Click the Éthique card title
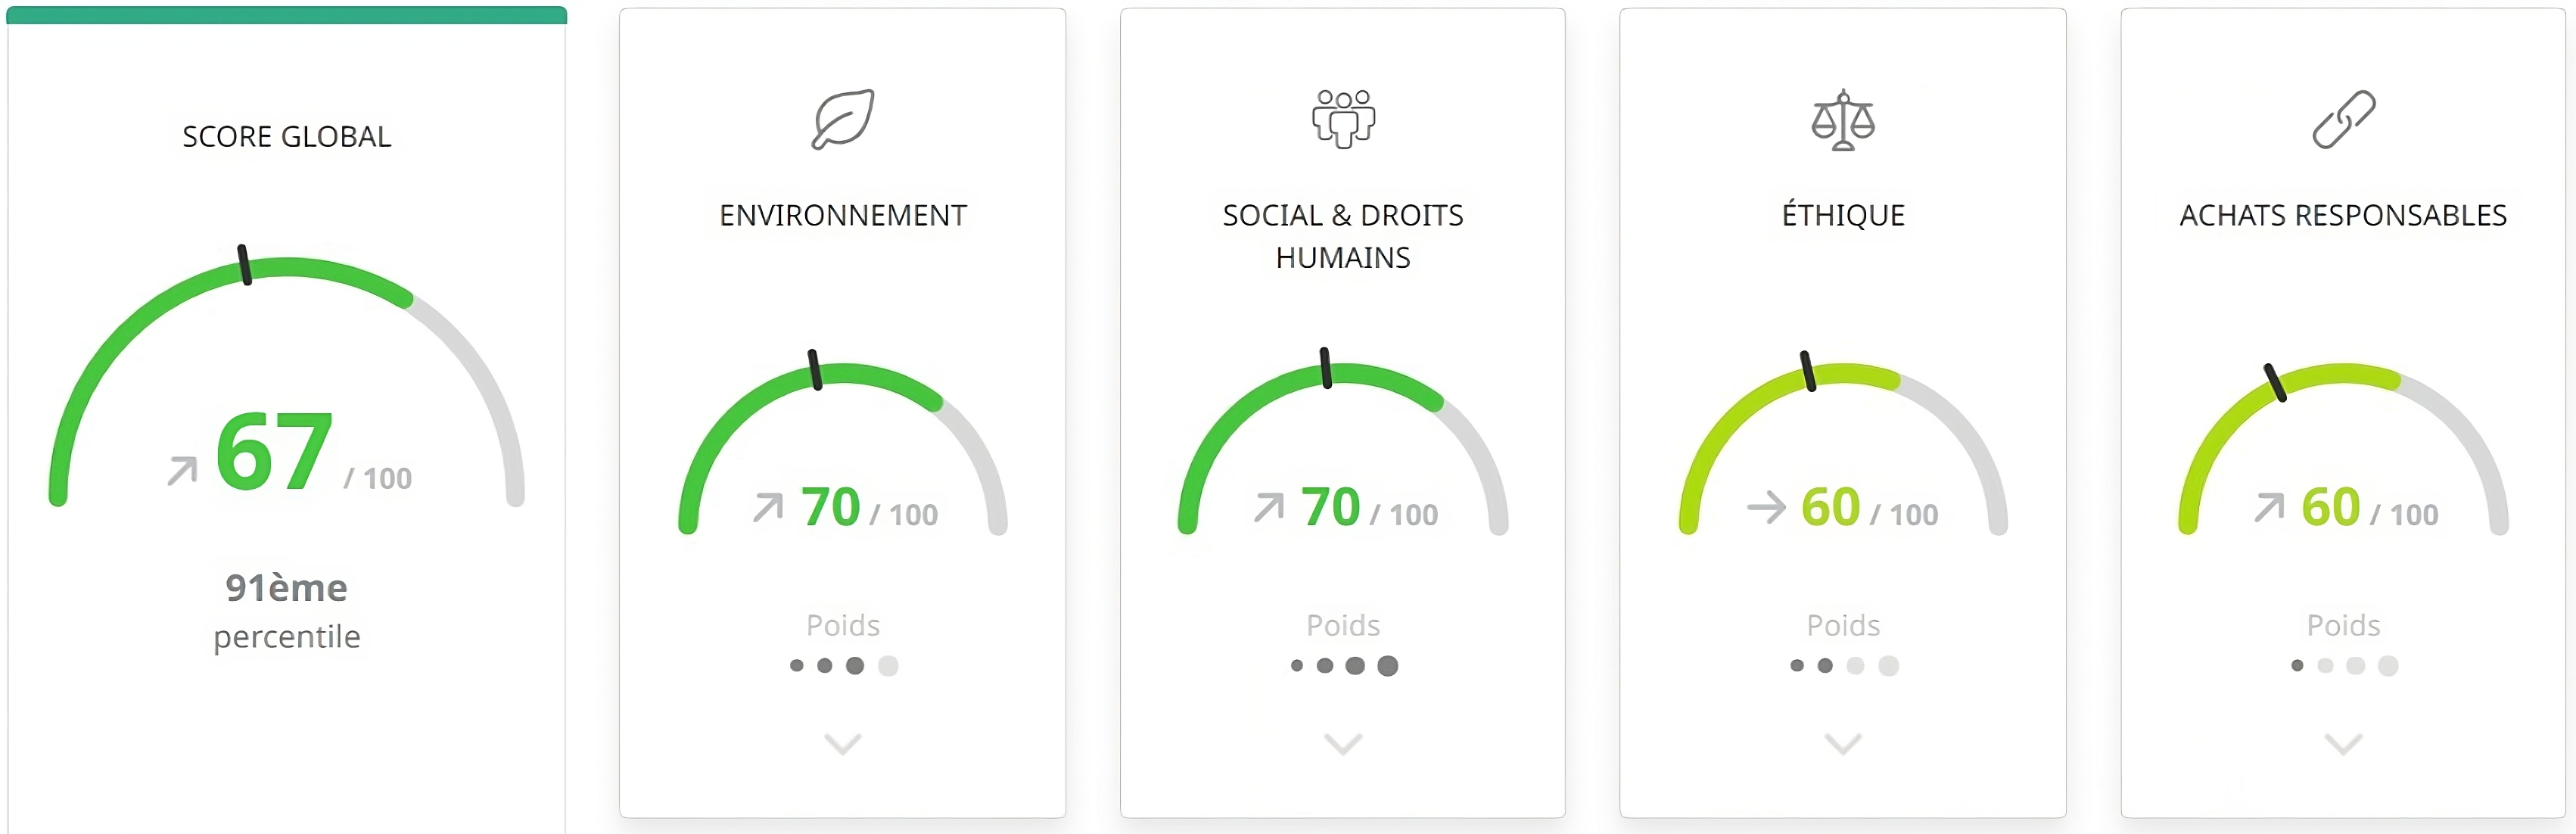This screenshot has width=2576, height=834. [1843, 215]
